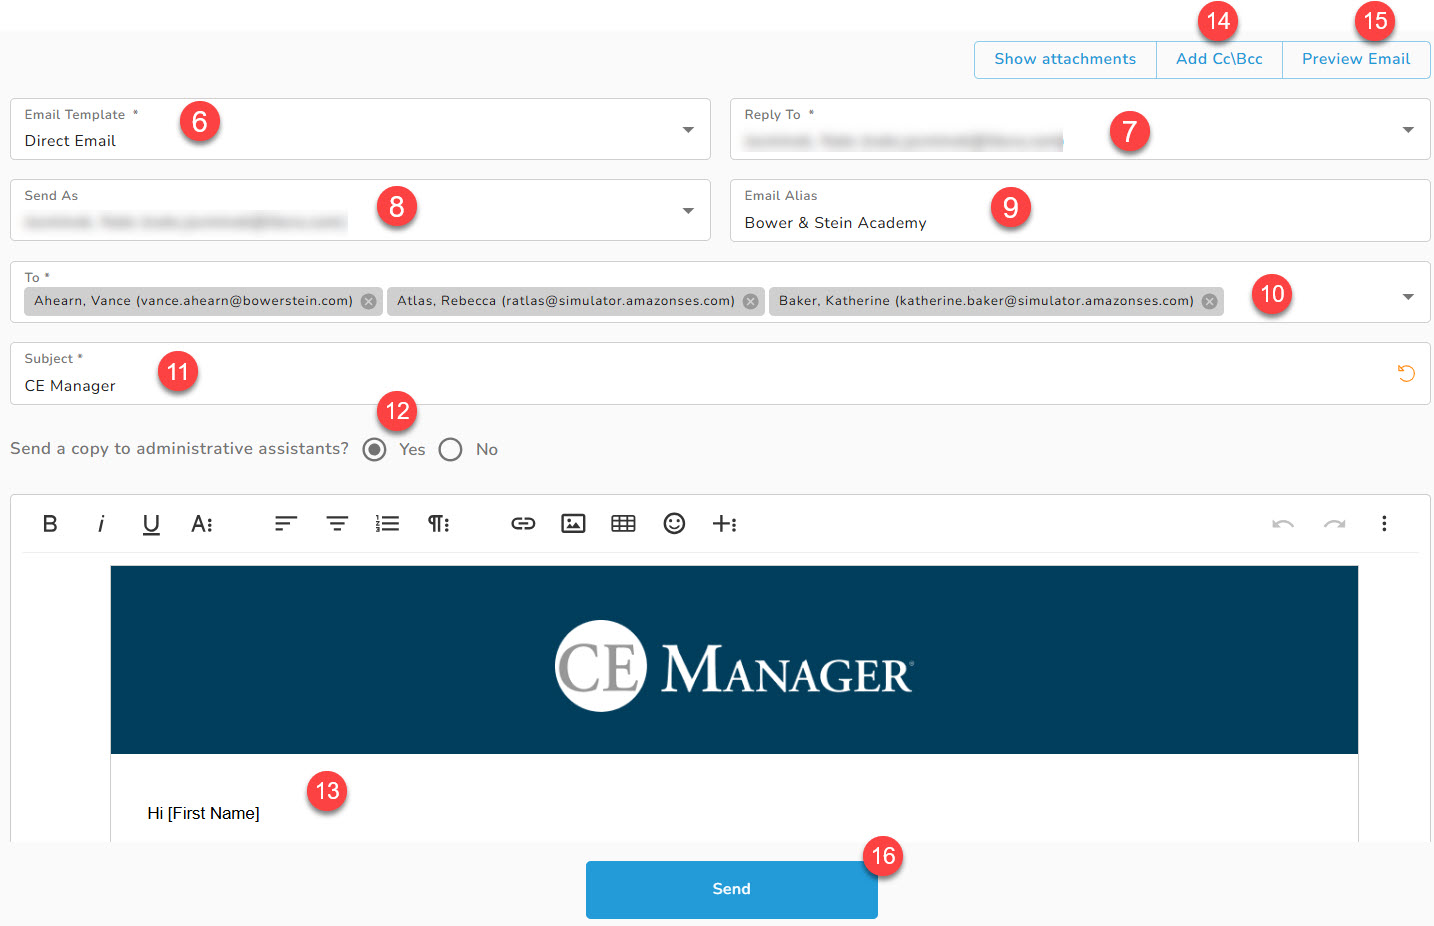Click the Email Alias input field
Image resolution: width=1434 pixels, height=926 pixels.
pyautogui.click(x=1080, y=210)
